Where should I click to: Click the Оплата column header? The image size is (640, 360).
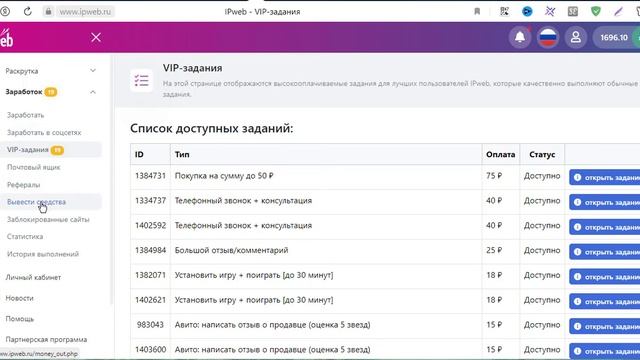click(500, 154)
